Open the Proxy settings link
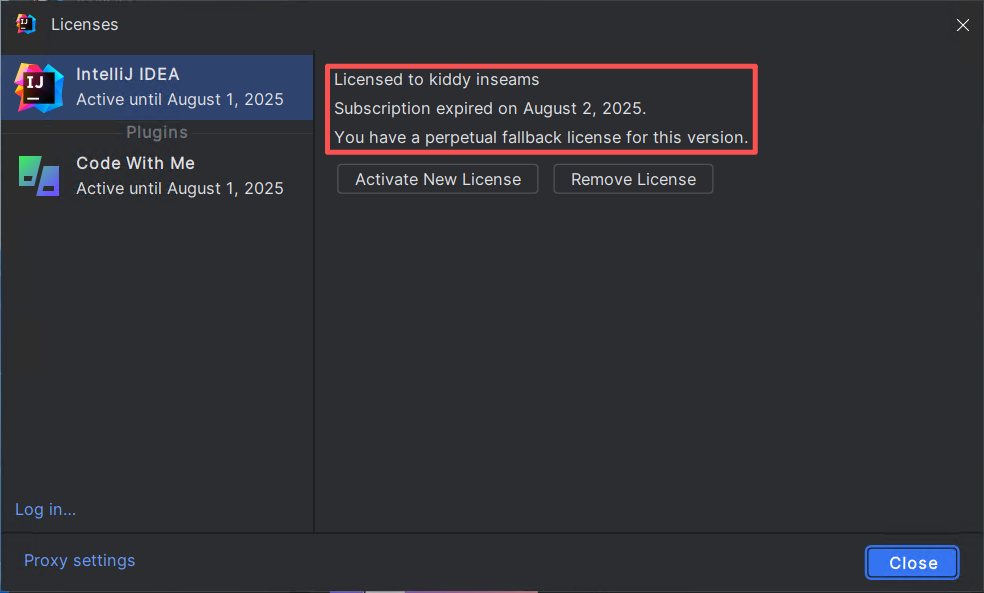This screenshot has height=593, width=984. (x=79, y=561)
